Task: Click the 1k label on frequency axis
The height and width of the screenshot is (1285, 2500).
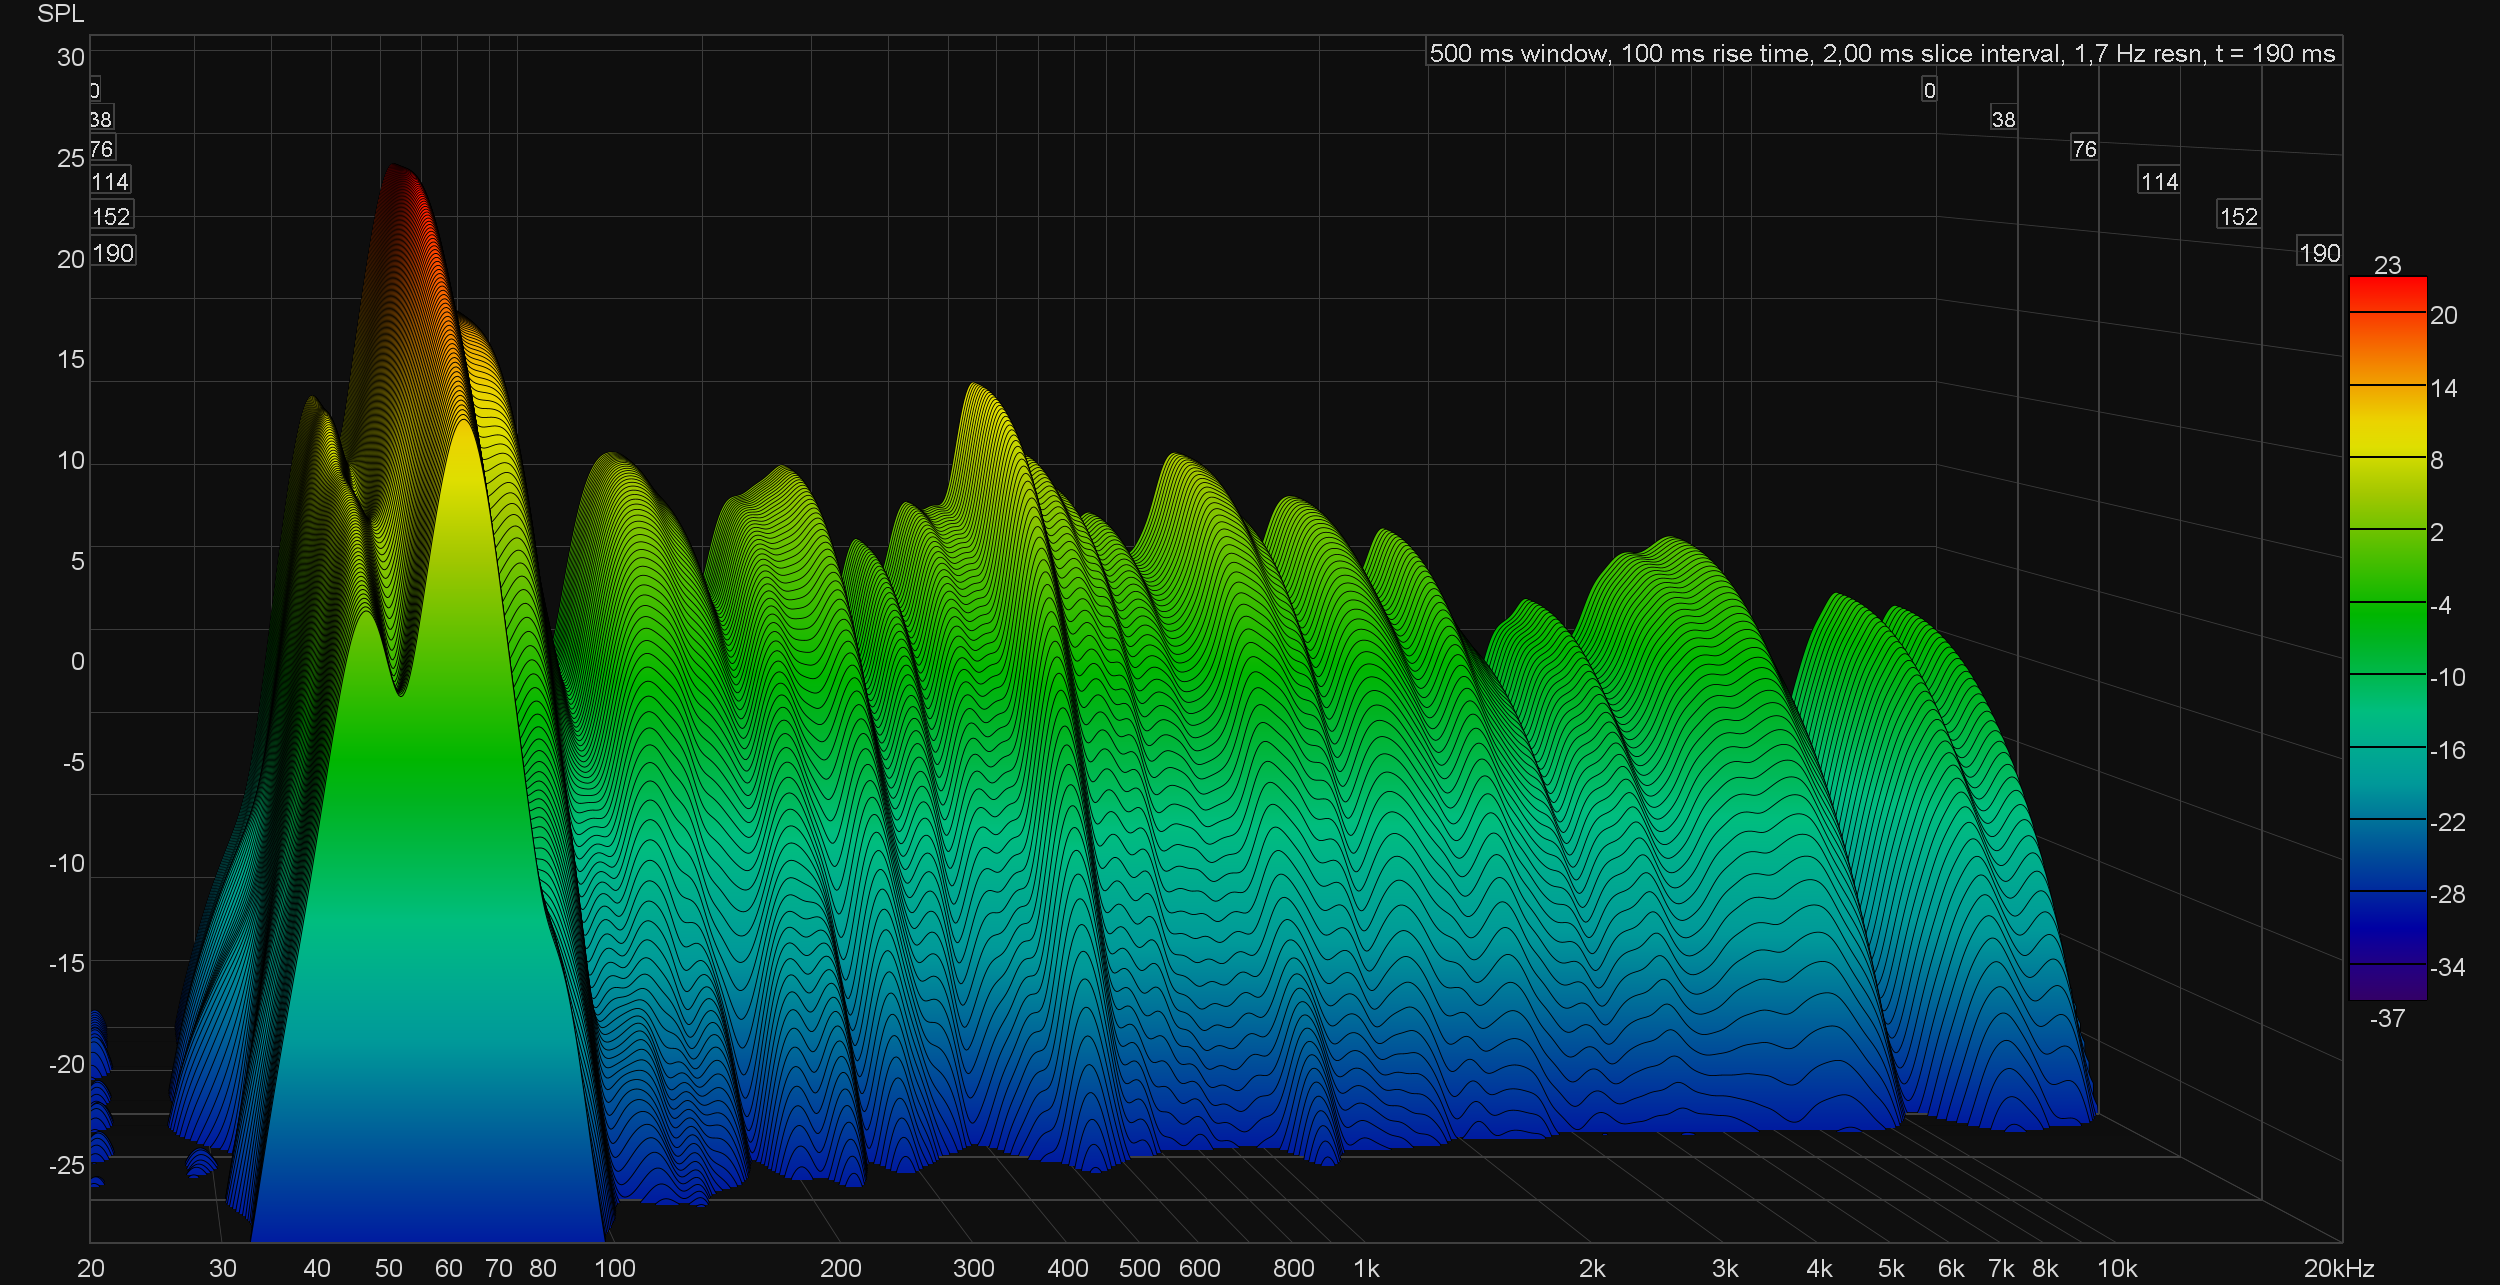Action: (x=1366, y=1268)
